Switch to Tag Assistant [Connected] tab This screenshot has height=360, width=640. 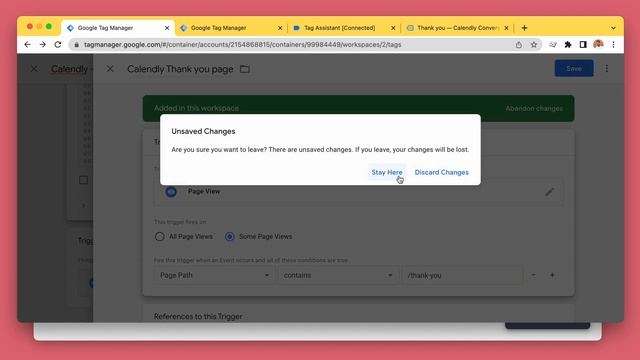[344, 28]
